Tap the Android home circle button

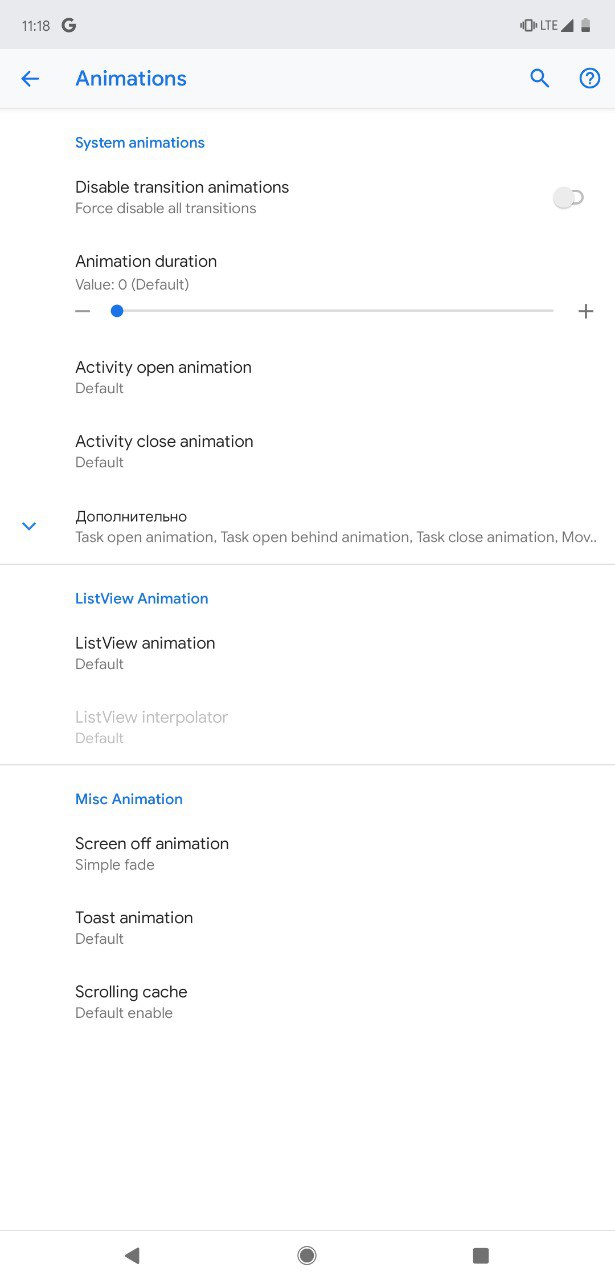point(307,1255)
